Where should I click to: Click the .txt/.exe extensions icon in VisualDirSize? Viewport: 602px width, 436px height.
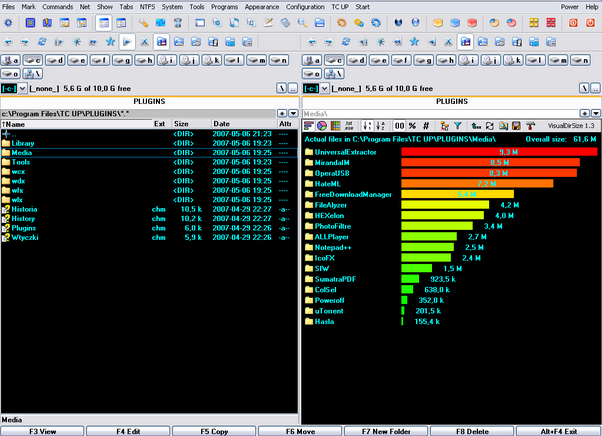coord(349,126)
